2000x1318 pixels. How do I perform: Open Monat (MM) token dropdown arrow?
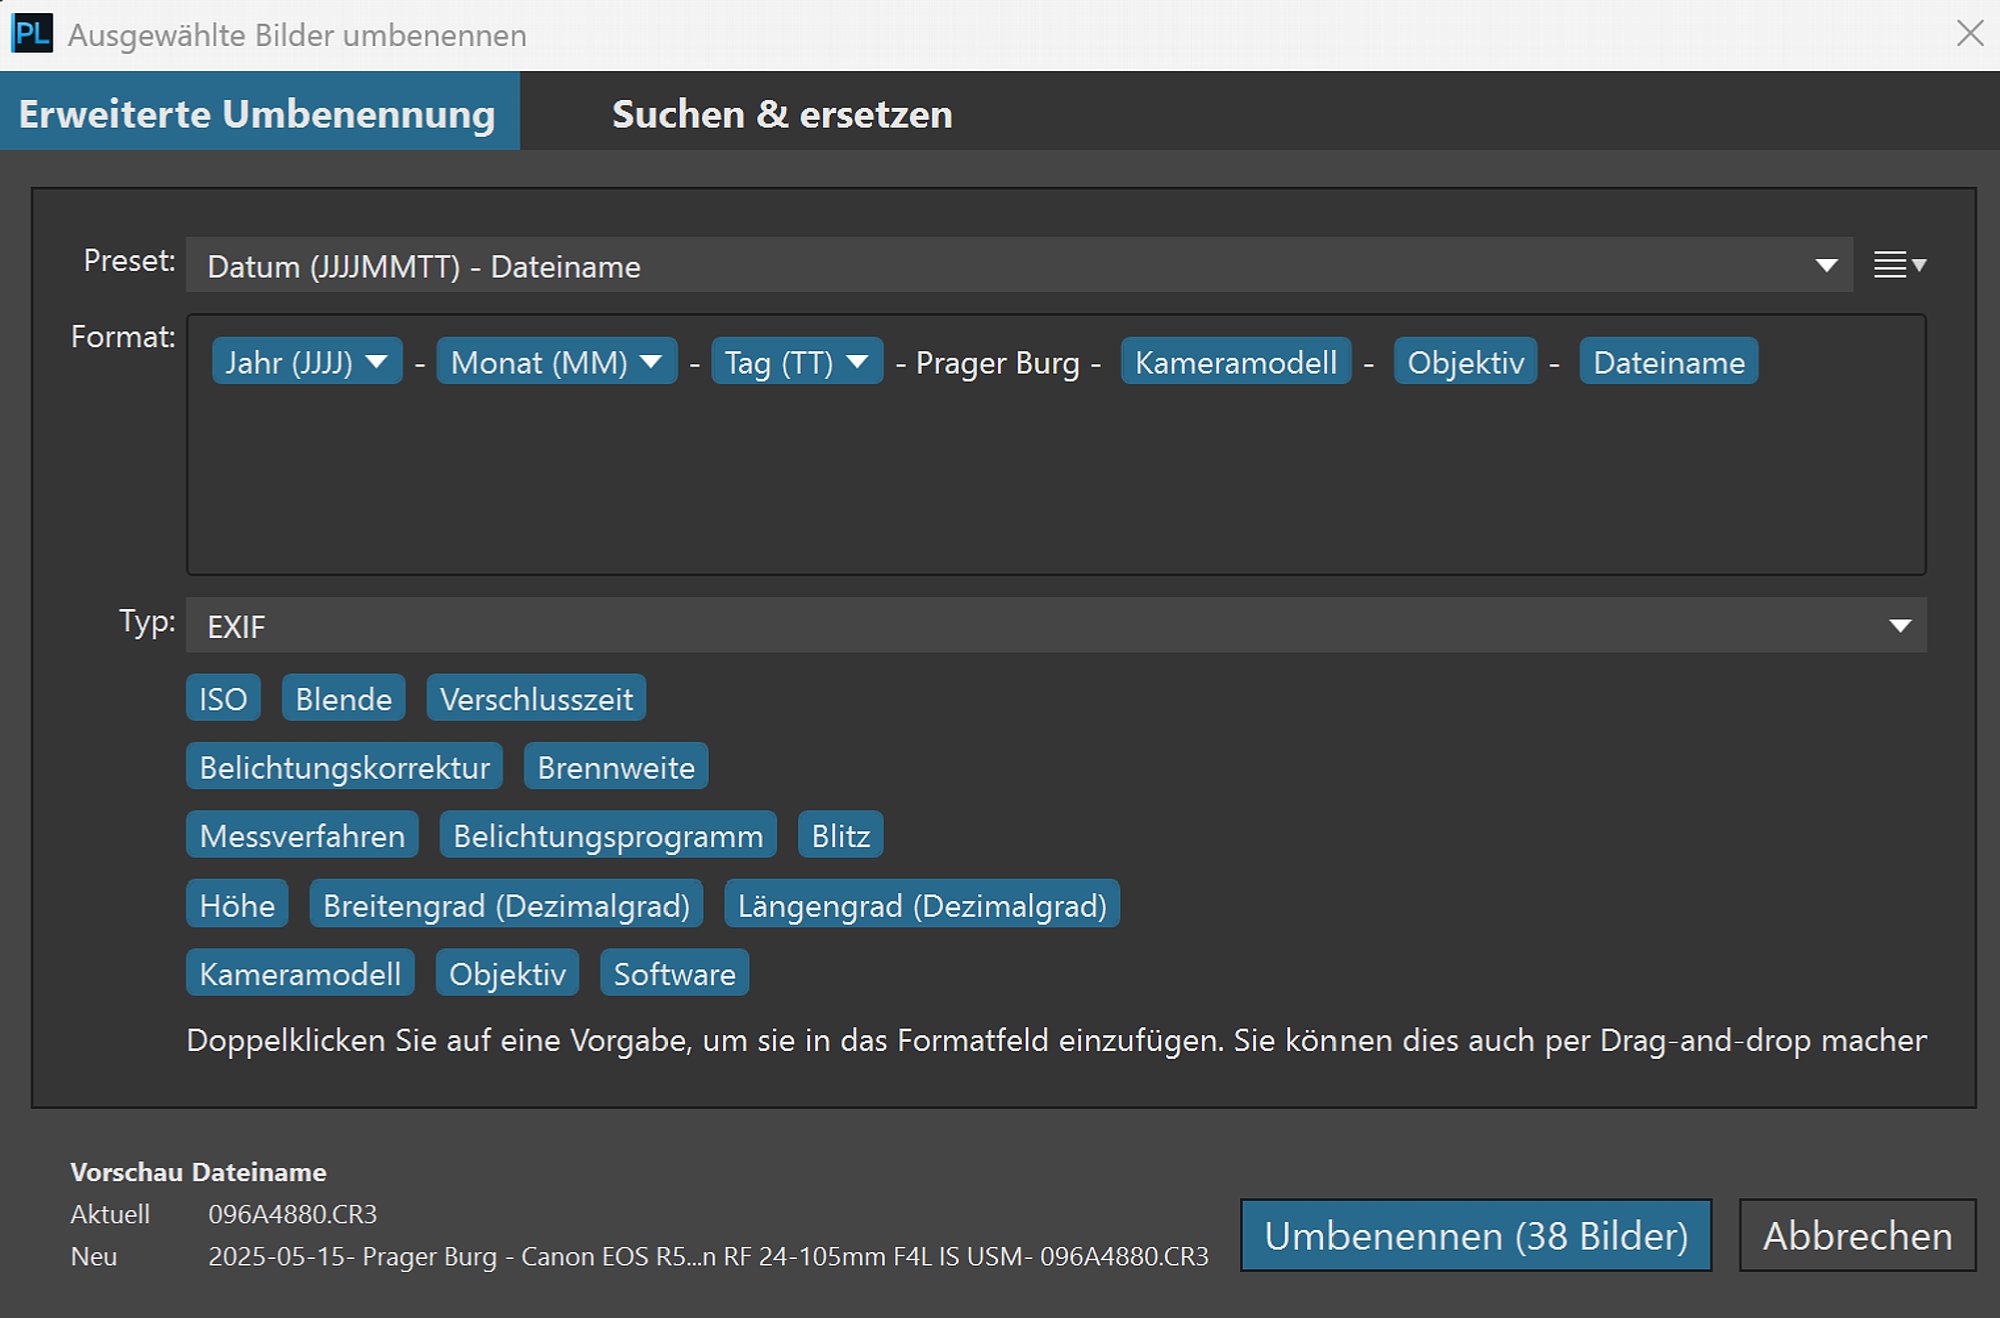[651, 361]
